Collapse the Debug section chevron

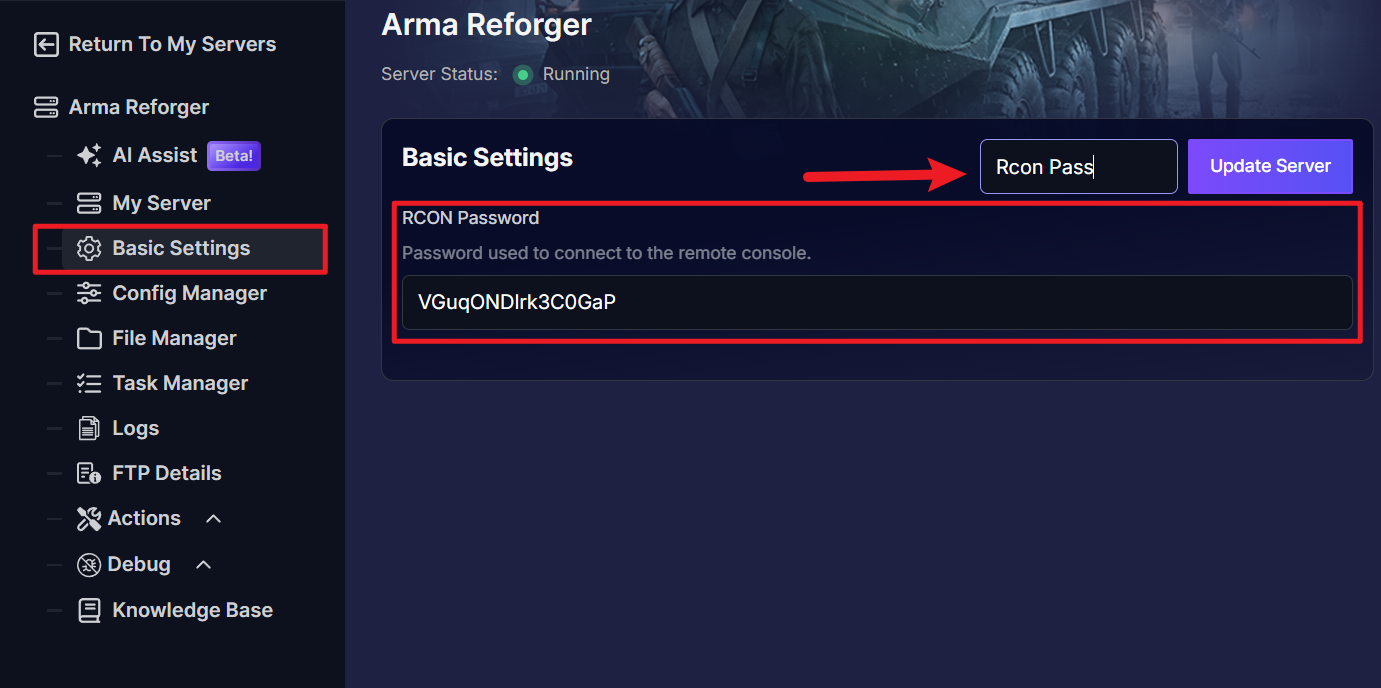pos(203,565)
